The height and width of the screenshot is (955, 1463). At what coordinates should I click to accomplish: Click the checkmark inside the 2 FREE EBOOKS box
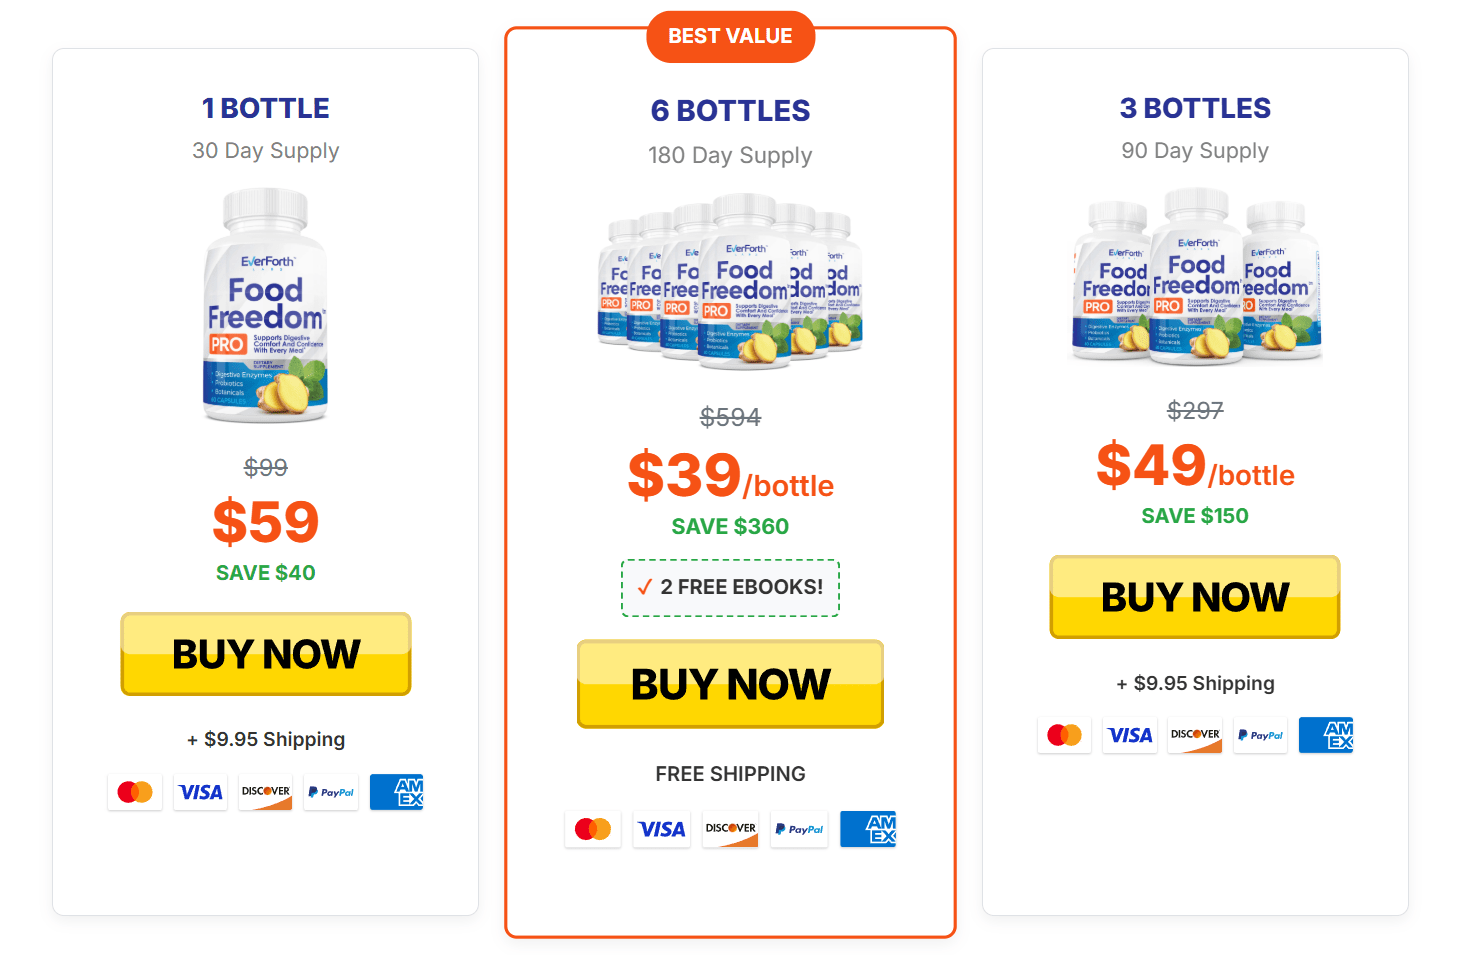tap(644, 587)
